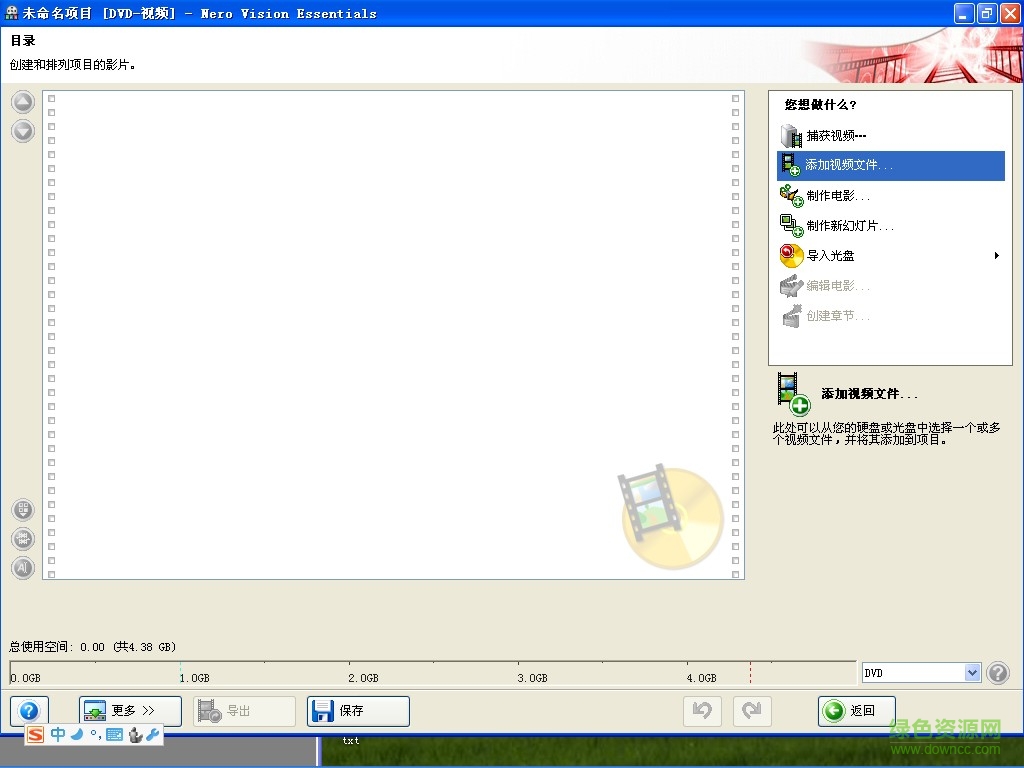1024x768 pixels.
Task: Toggle Chinese/English input with 中 indicator
Action: (58, 734)
